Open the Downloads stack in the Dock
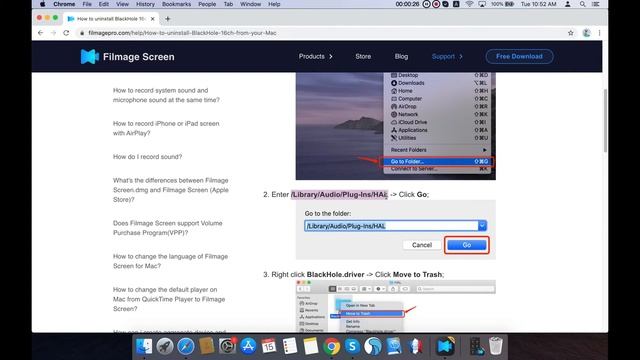This screenshot has width=640, height=360. 476,346
